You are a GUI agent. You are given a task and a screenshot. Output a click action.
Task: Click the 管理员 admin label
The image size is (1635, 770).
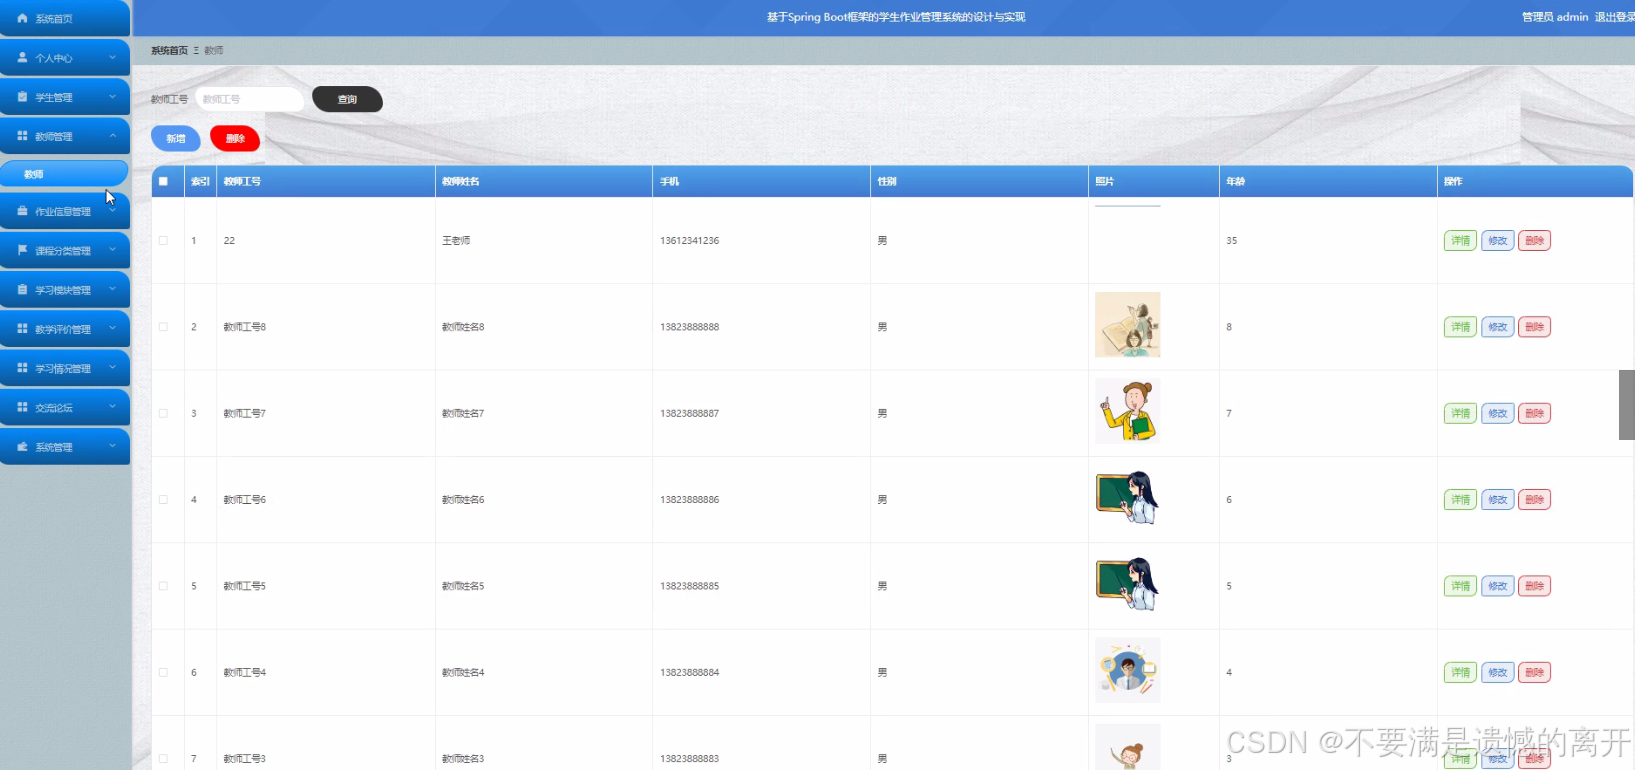pyautogui.click(x=1555, y=17)
